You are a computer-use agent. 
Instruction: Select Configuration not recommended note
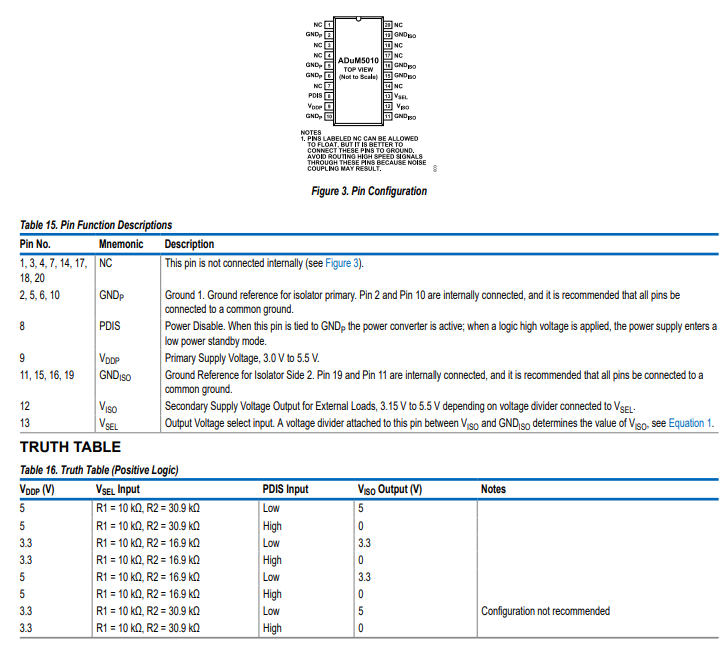pyautogui.click(x=546, y=611)
